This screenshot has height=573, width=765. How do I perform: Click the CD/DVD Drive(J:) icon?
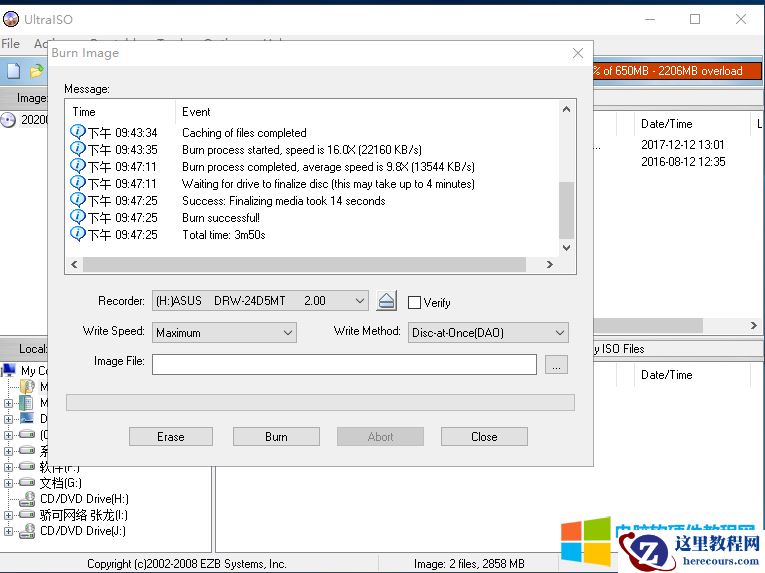pos(28,531)
